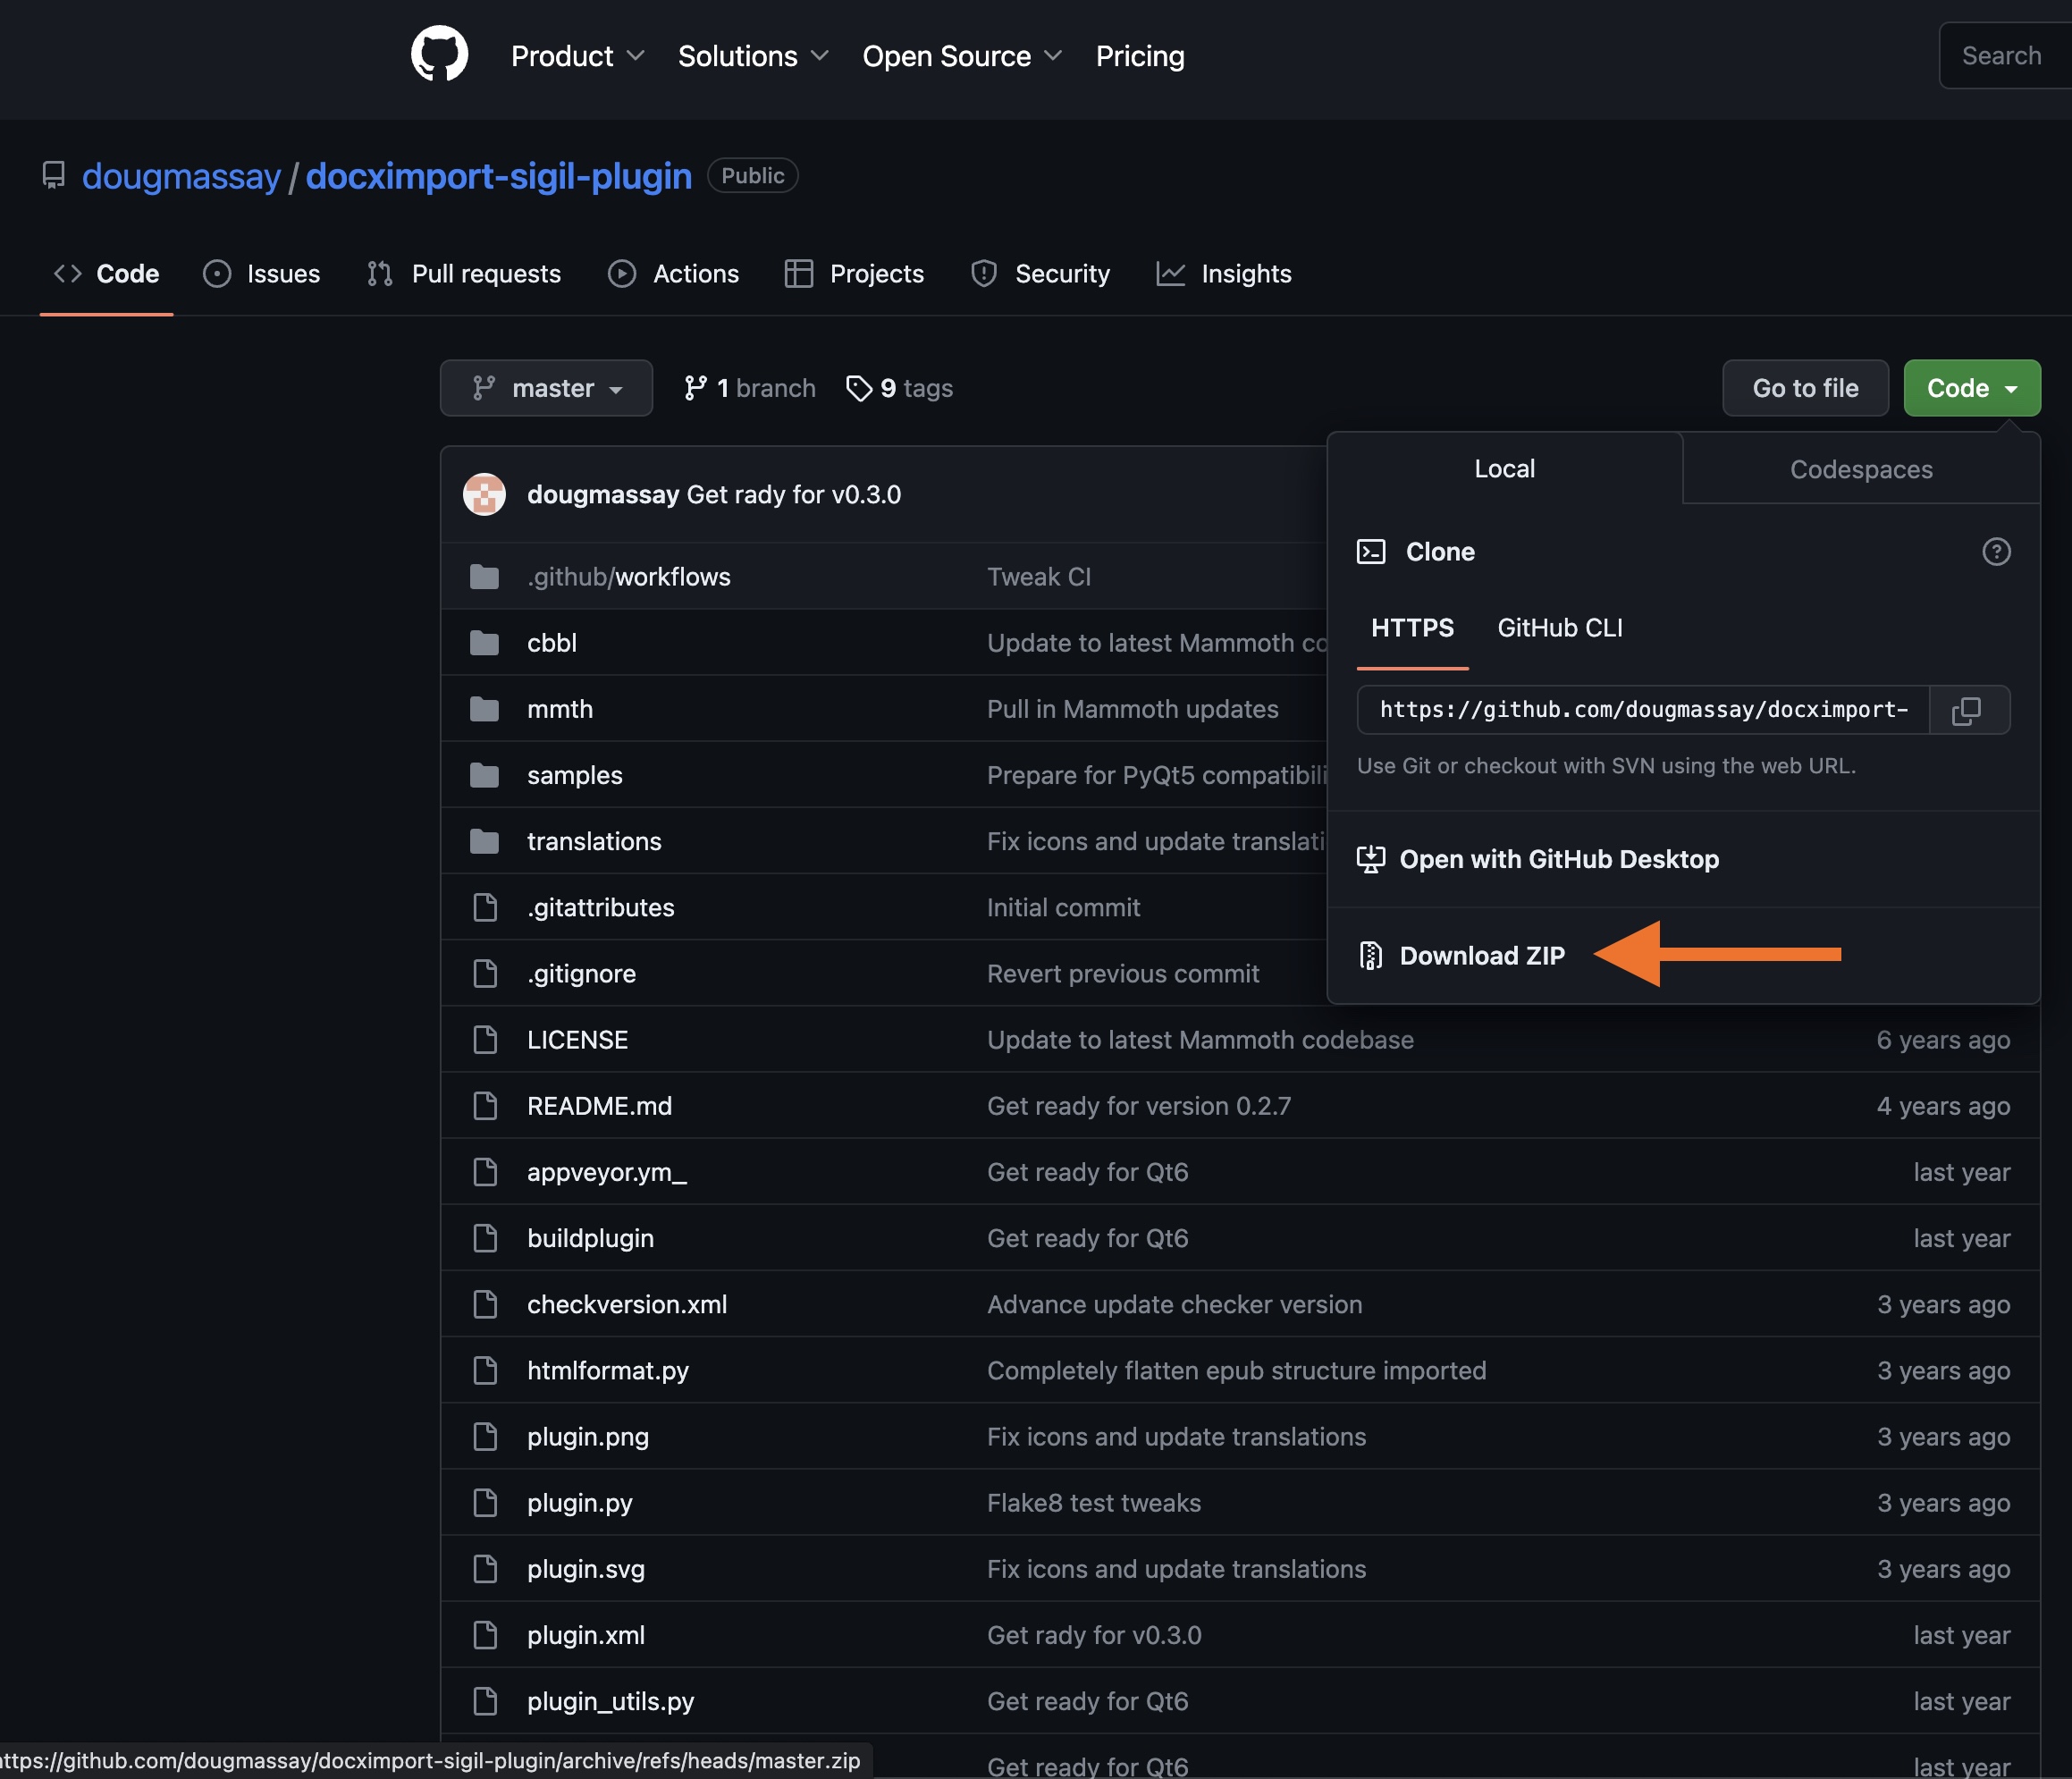Expand the master branch dropdown
The image size is (2072, 1779).
tap(546, 388)
